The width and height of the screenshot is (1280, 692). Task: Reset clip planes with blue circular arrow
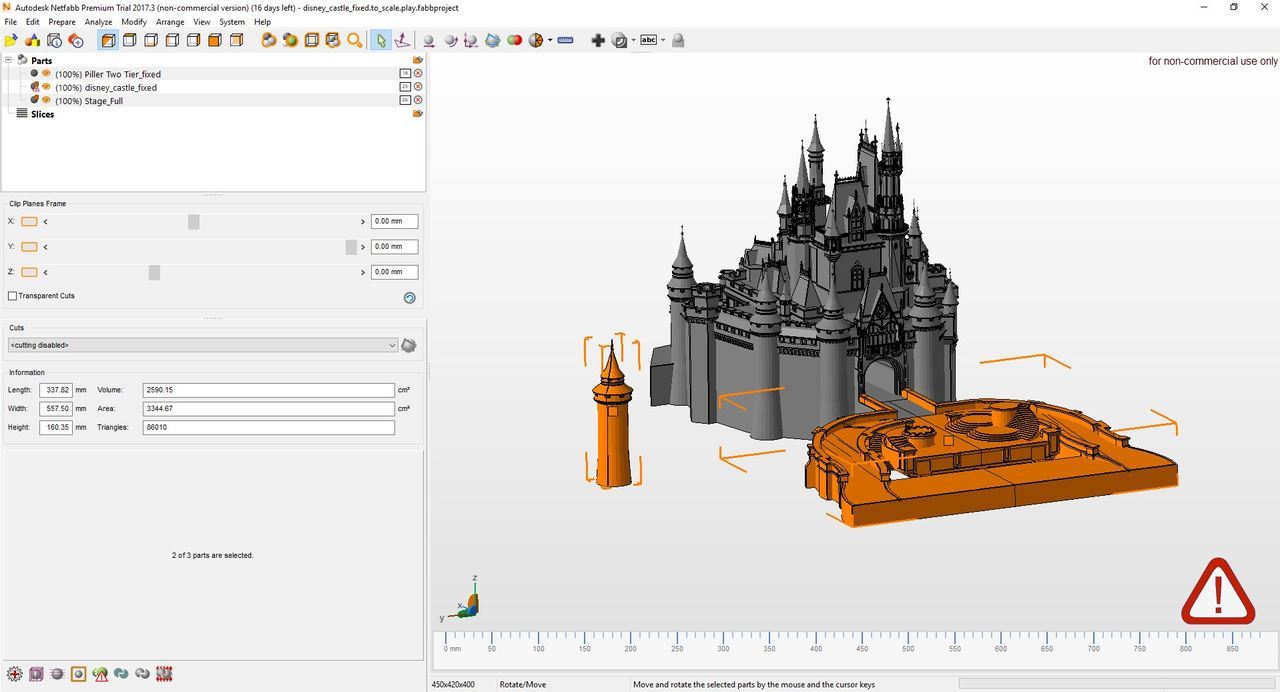pos(409,297)
